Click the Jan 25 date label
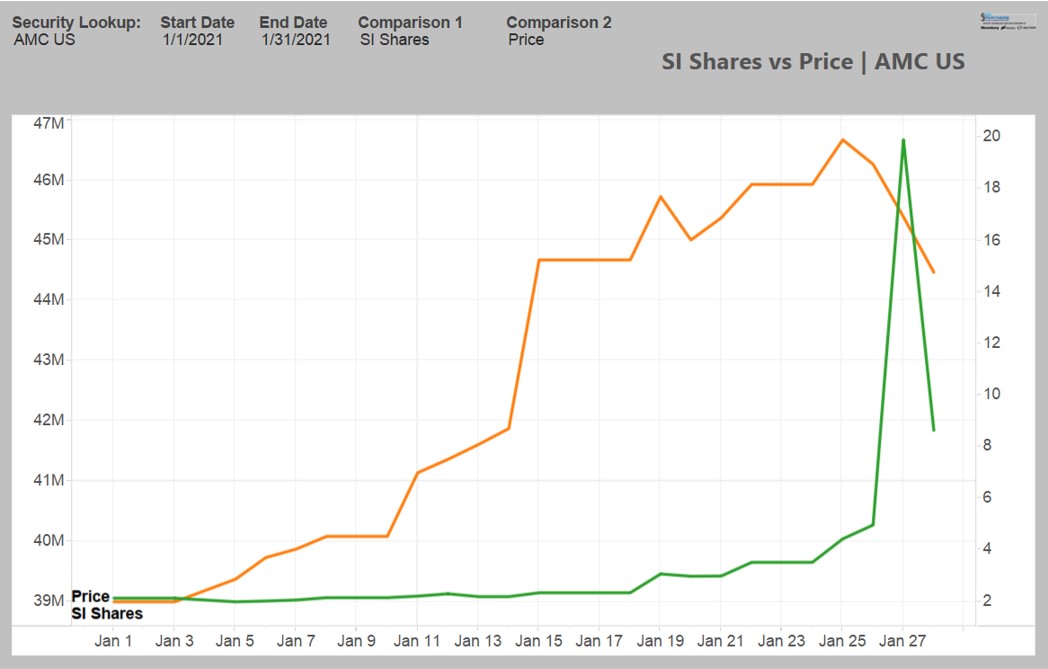Viewport: 1048px width, 669px height. click(842, 641)
